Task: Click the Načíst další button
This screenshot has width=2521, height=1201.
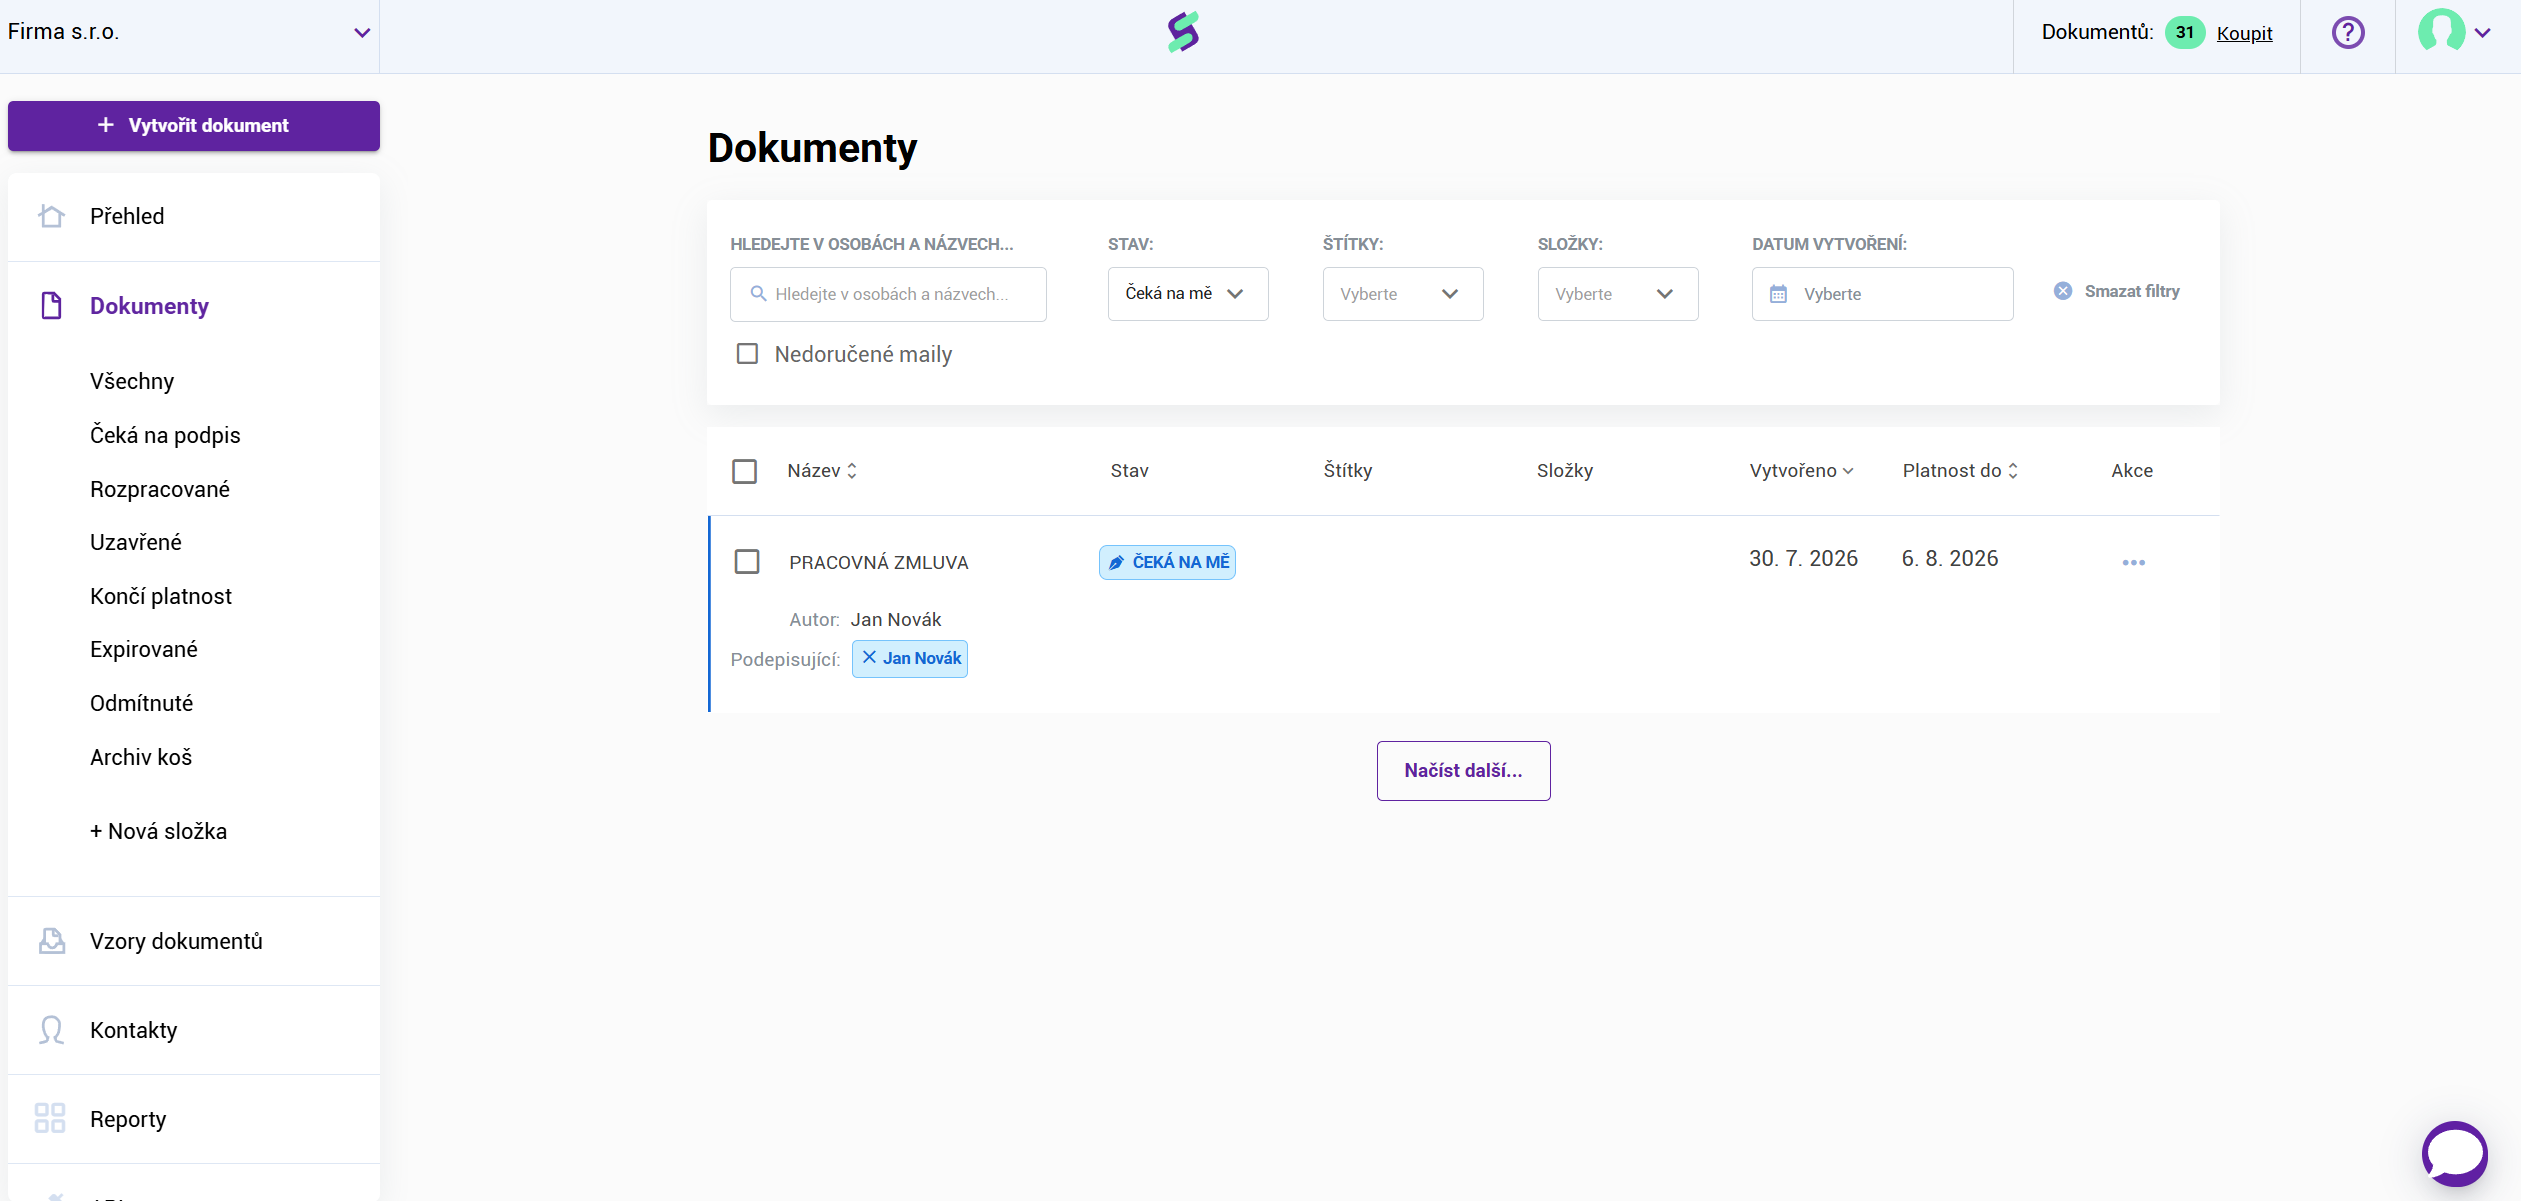Action: [1463, 771]
